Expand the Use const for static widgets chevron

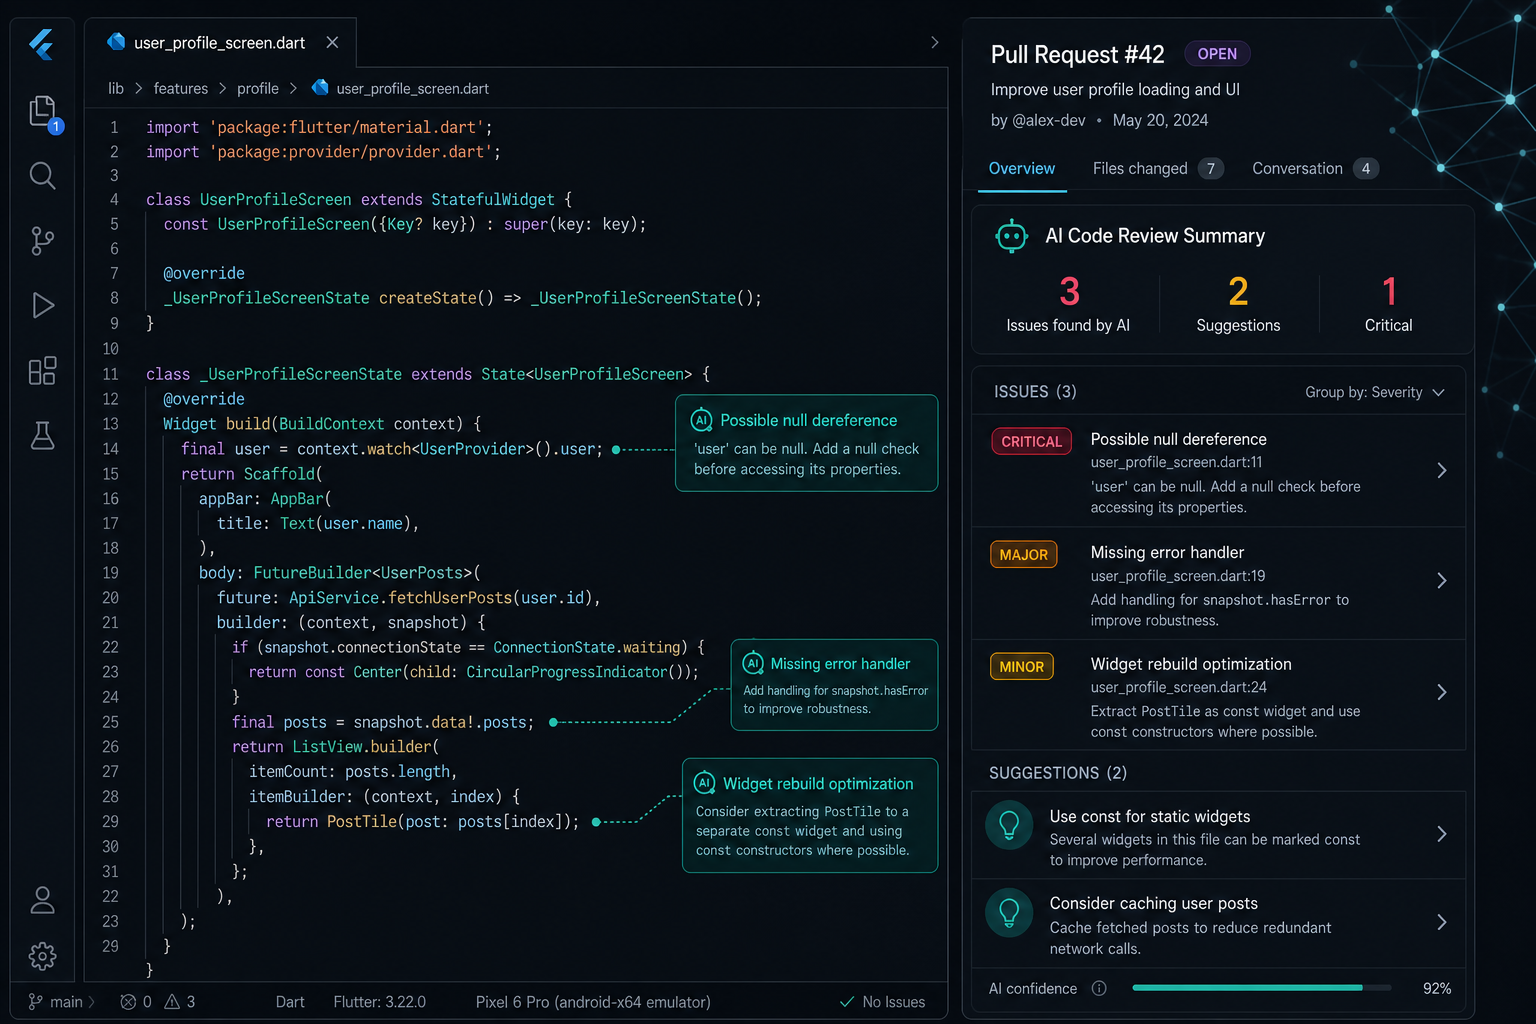(x=1441, y=834)
